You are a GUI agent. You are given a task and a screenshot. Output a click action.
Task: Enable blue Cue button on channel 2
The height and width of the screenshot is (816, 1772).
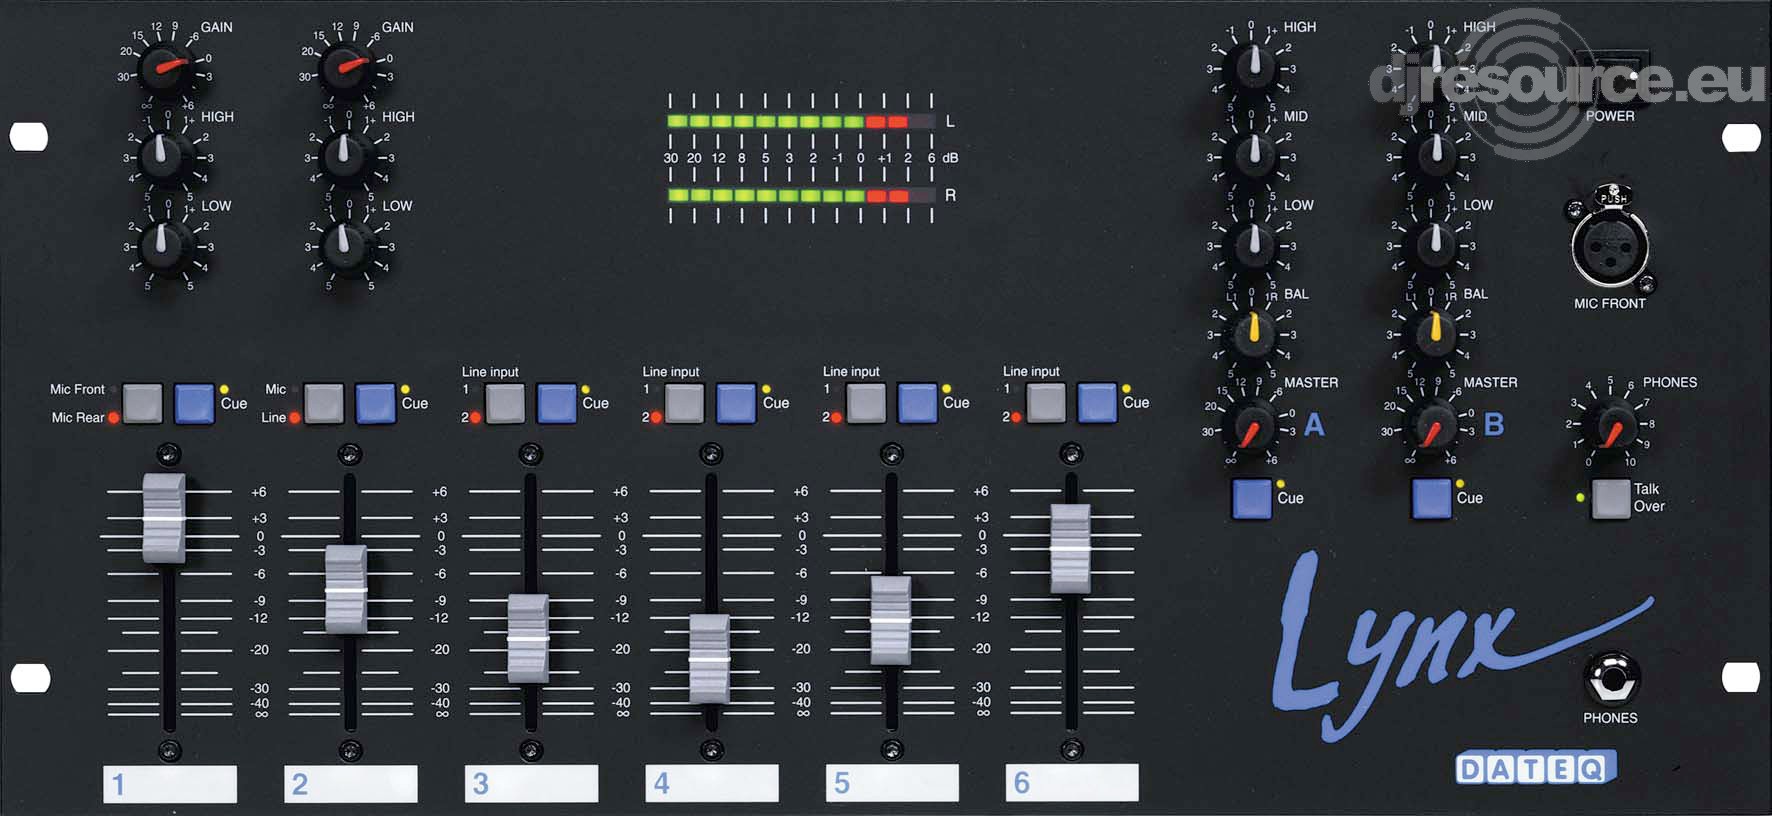[375, 403]
